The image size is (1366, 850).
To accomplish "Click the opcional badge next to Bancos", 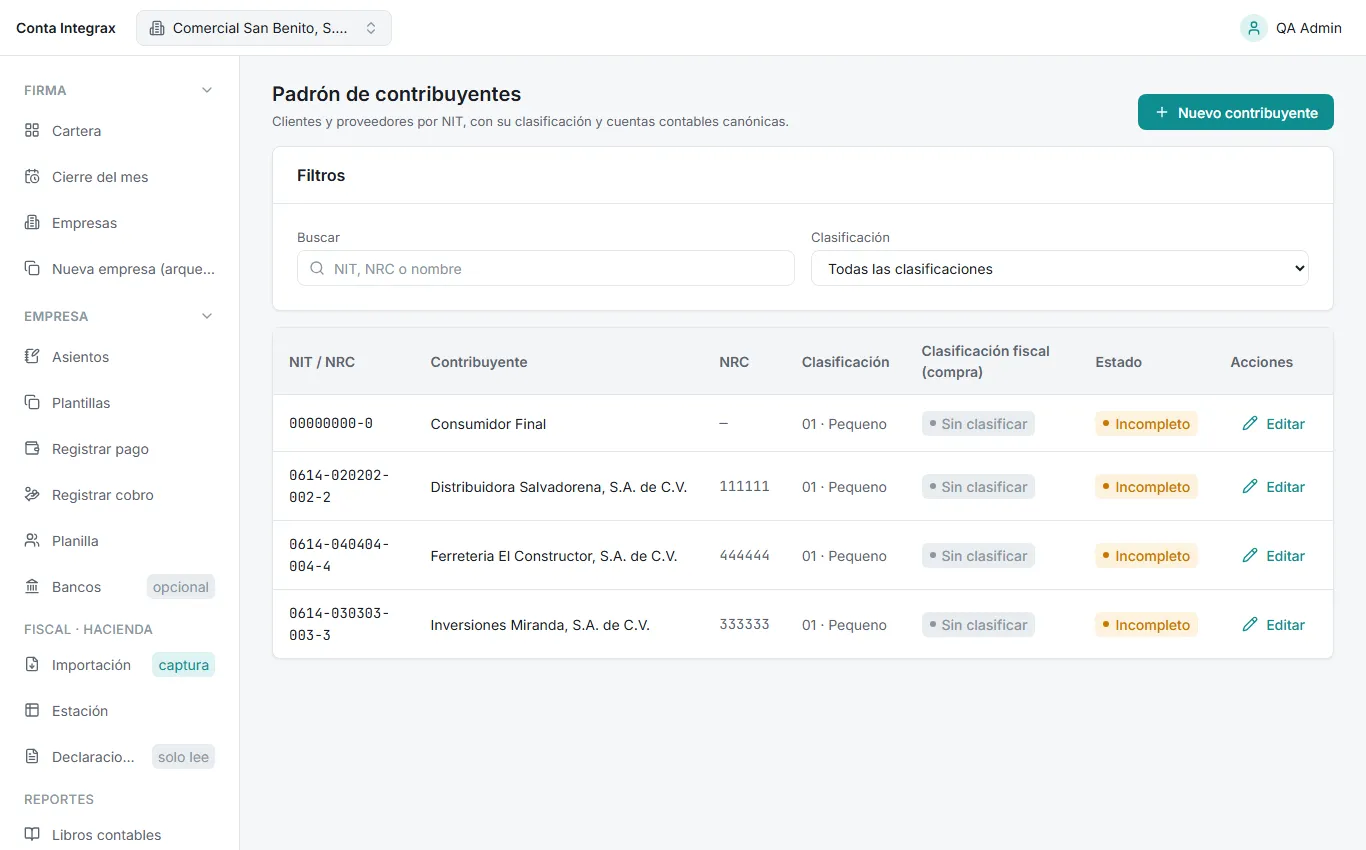I will pos(180,587).
